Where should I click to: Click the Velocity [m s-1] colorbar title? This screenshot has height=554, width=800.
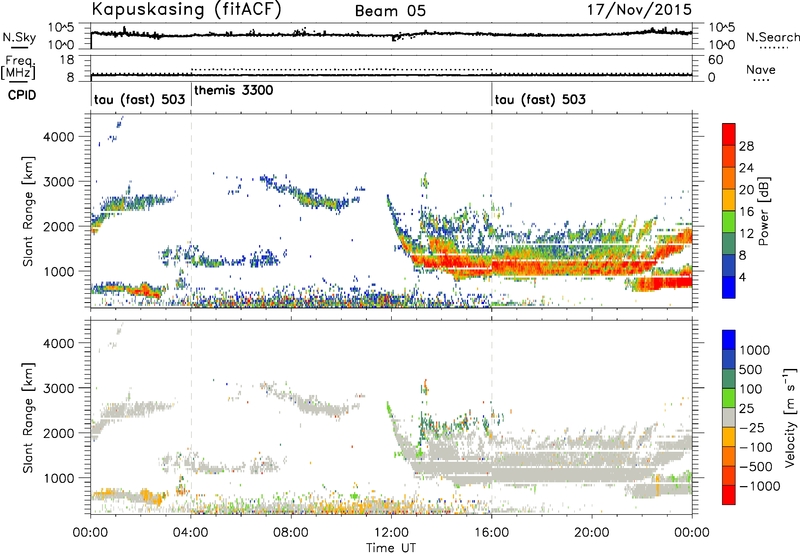[x=790, y=417]
